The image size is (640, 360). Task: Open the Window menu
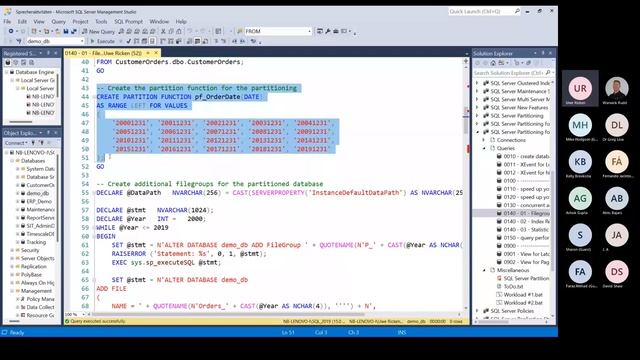pos(159,22)
